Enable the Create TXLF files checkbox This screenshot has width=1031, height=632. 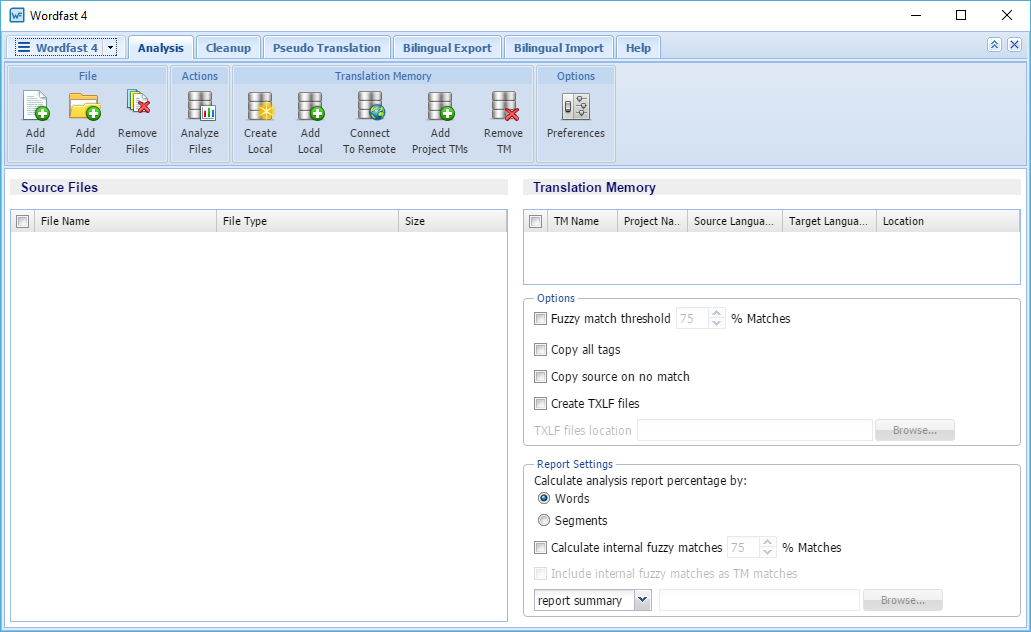pos(540,404)
